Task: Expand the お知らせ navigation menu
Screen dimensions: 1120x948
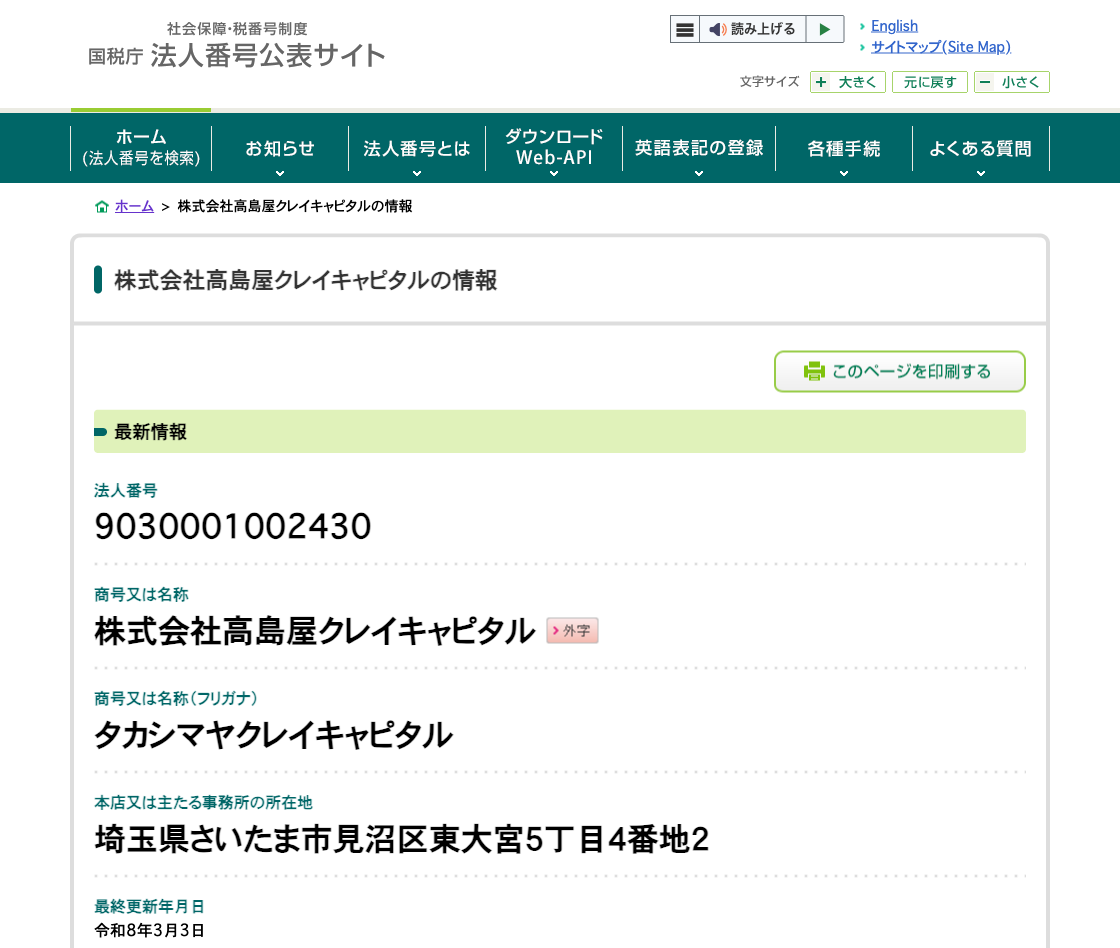Action: point(280,149)
